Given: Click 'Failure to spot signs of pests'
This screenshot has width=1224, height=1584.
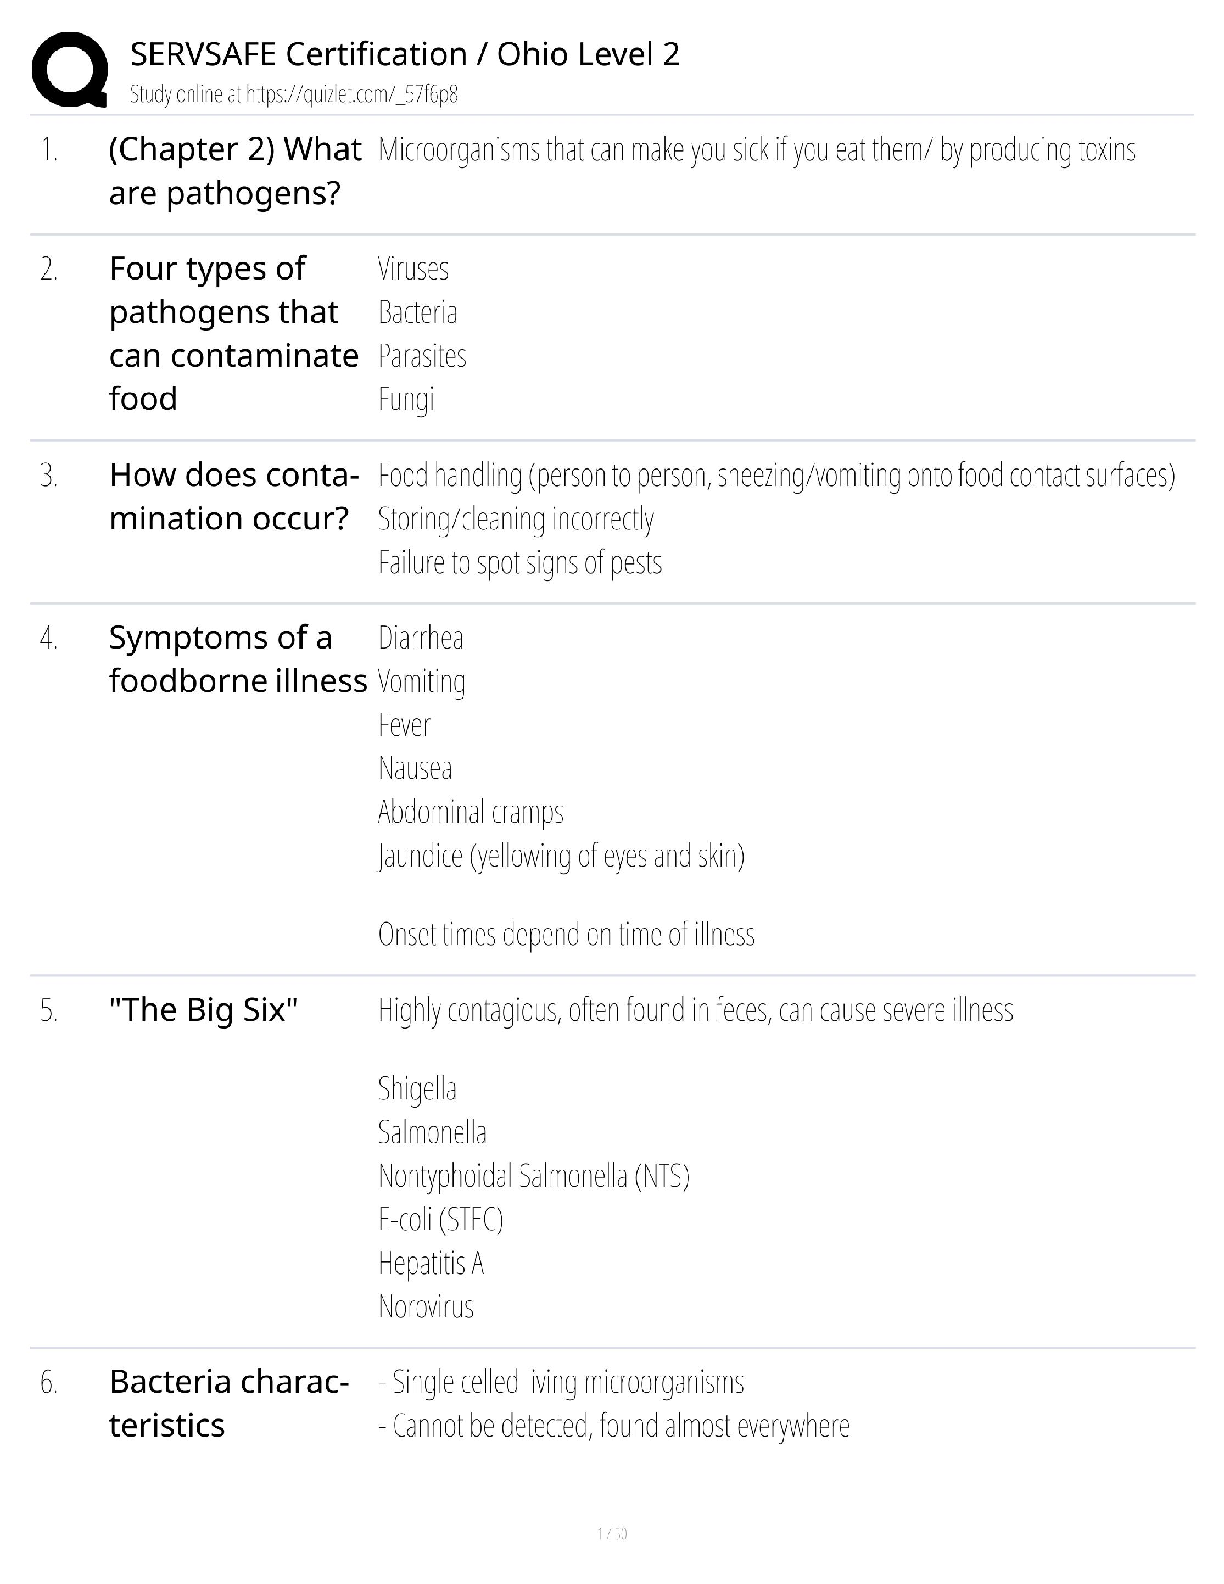Looking at the screenshot, I should tap(520, 563).
